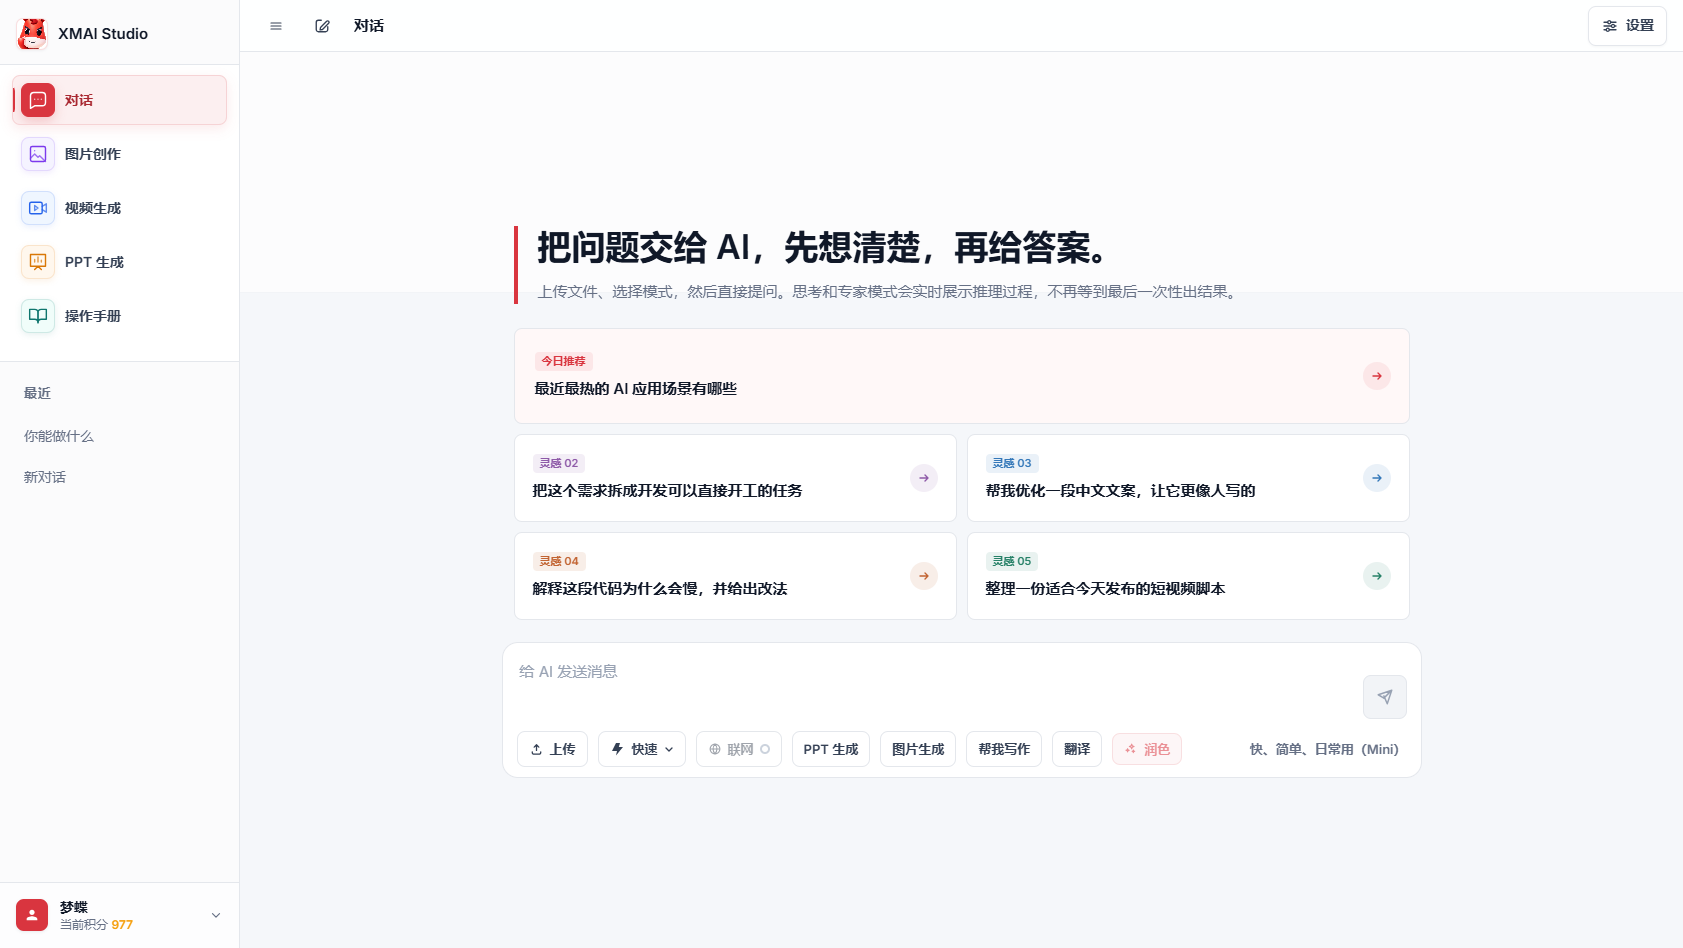This screenshot has width=1683, height=948.
Task: Toggle the sidebar with hamburger icon
Action: pos(276,26)
